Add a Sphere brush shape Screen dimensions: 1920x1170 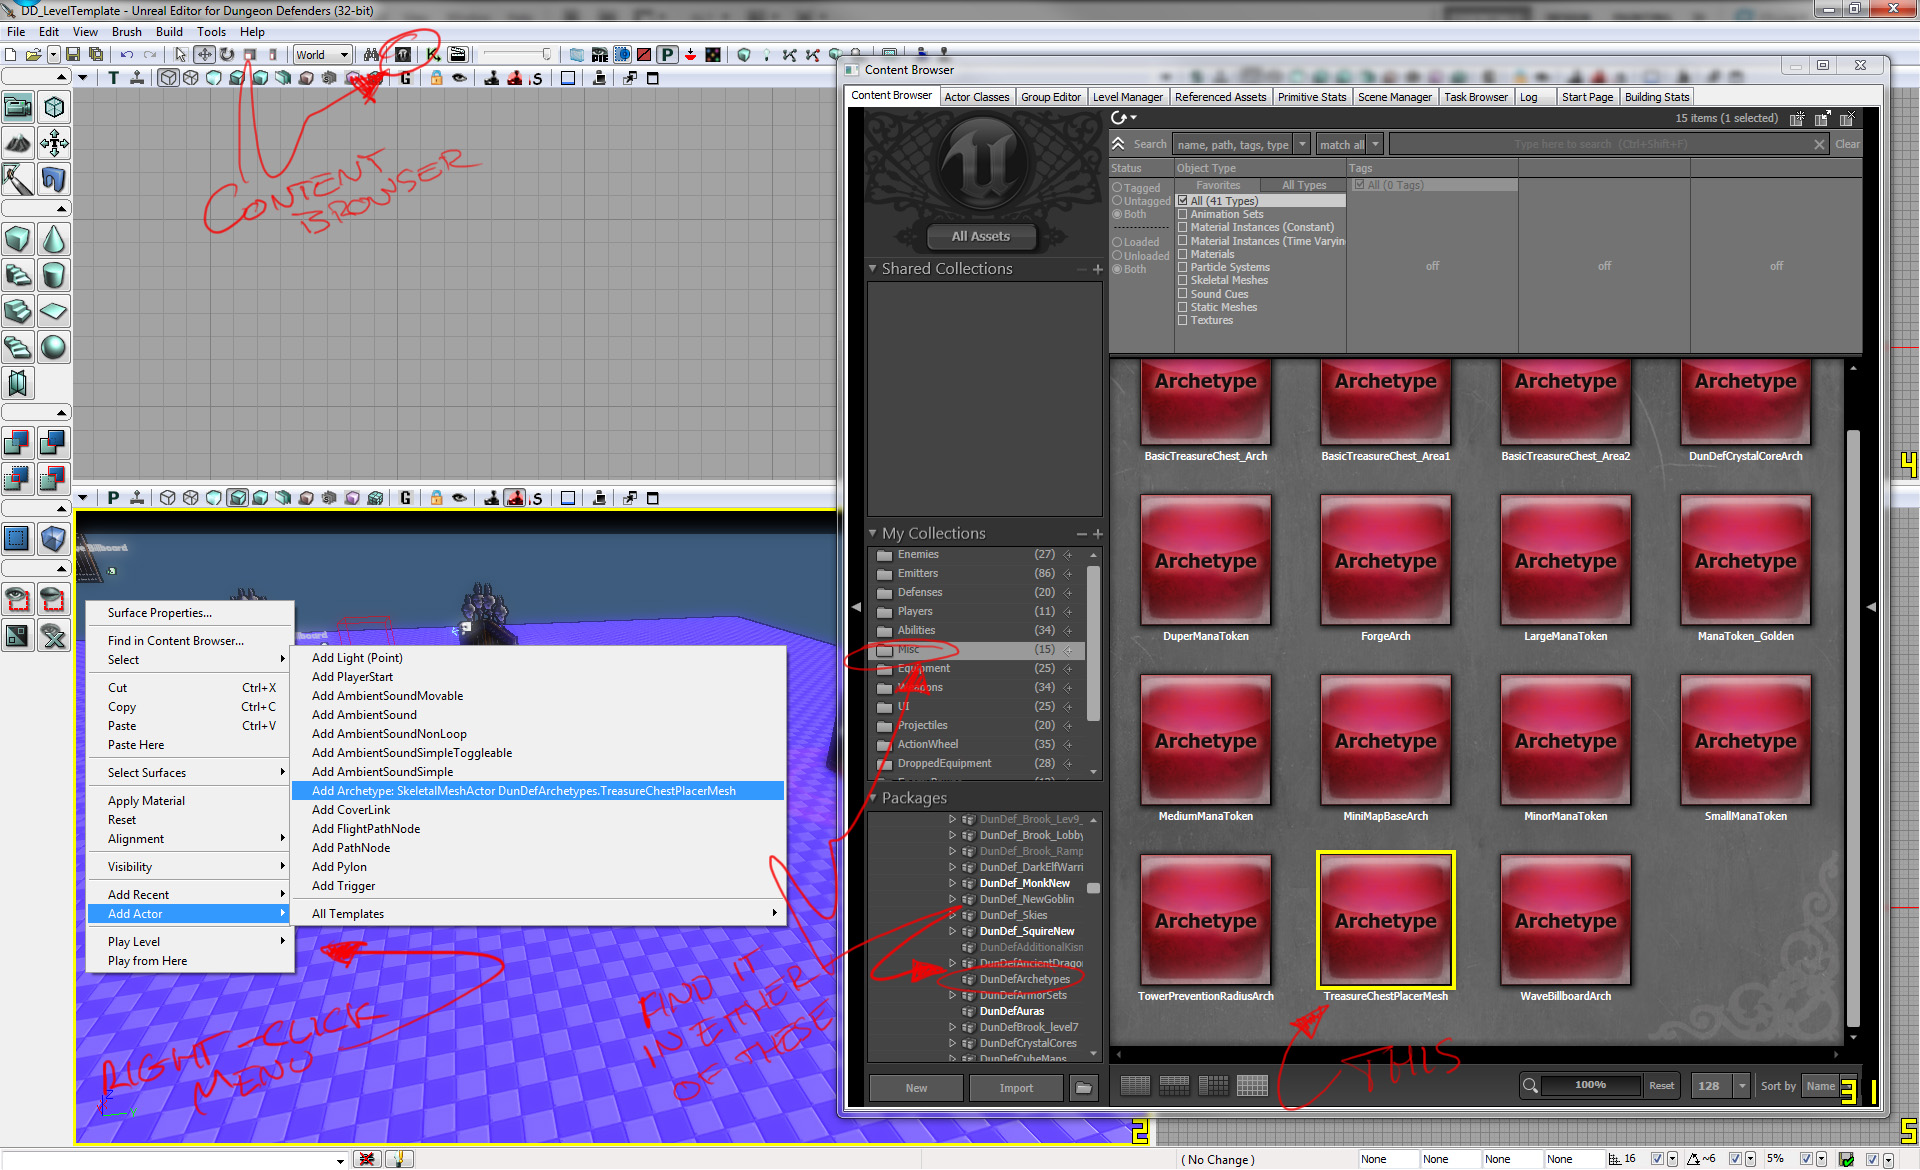54,347
